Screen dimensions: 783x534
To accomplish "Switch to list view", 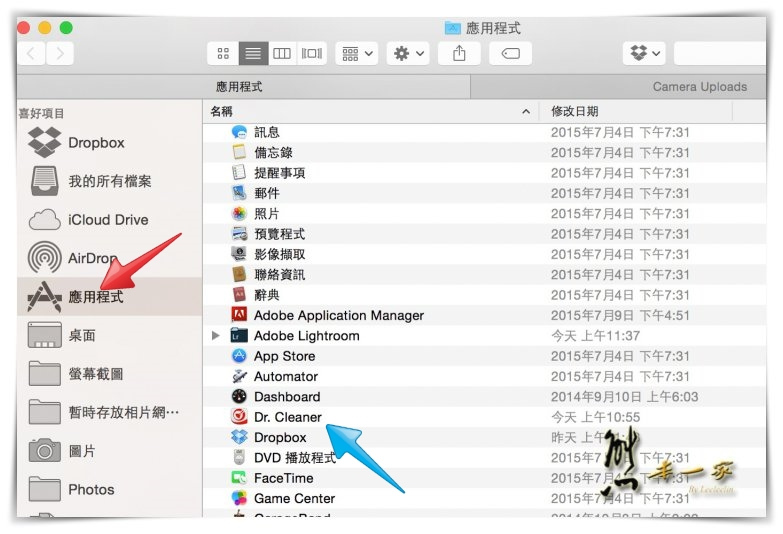I will pos(253,53).
